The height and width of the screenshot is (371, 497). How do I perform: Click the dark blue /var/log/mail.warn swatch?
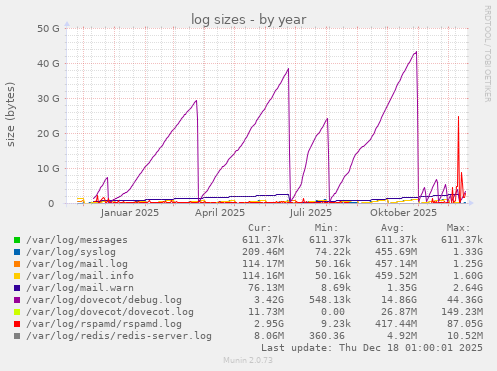click(17, 288)
